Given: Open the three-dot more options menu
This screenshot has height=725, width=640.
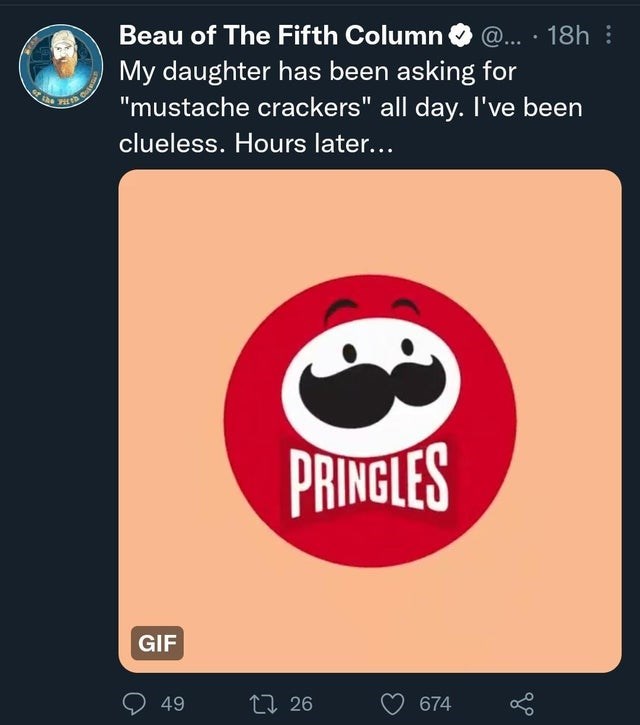Looking at the screenshot, I should 610,37.
